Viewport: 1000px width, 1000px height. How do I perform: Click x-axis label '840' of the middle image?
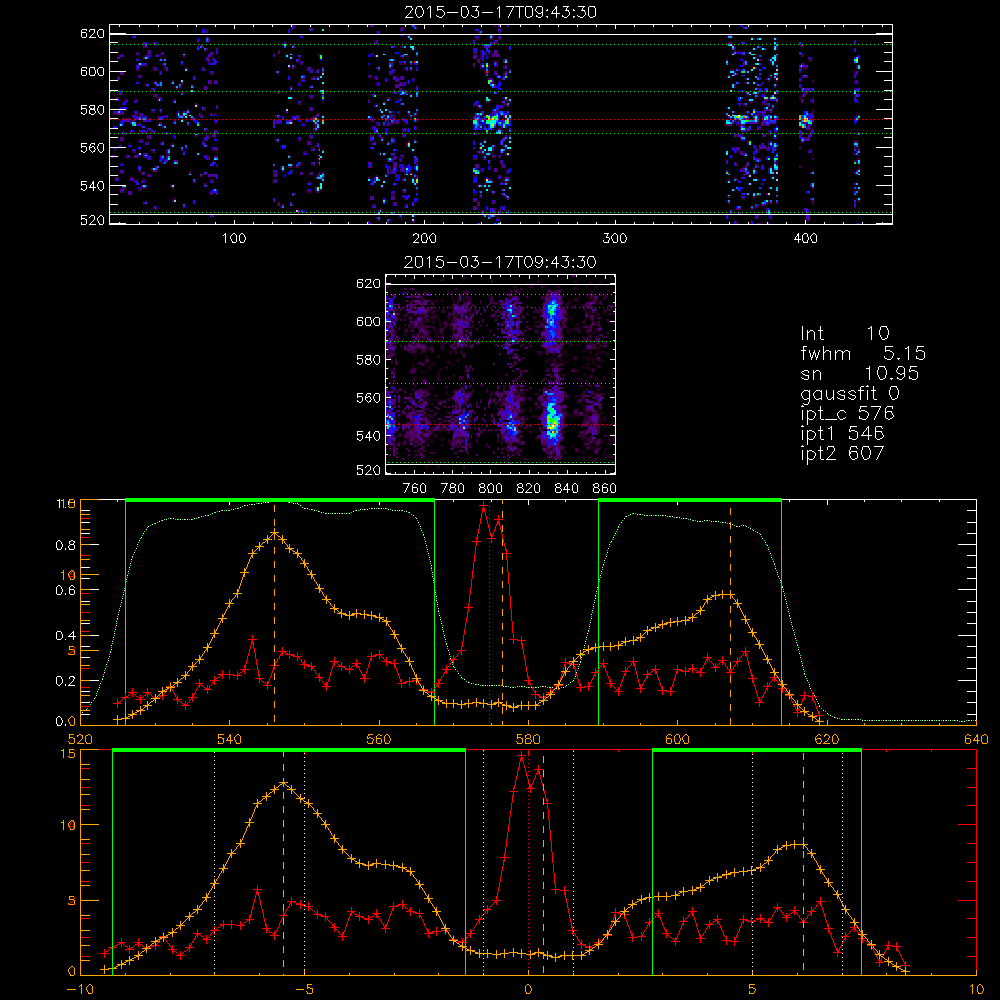[567, 489]
